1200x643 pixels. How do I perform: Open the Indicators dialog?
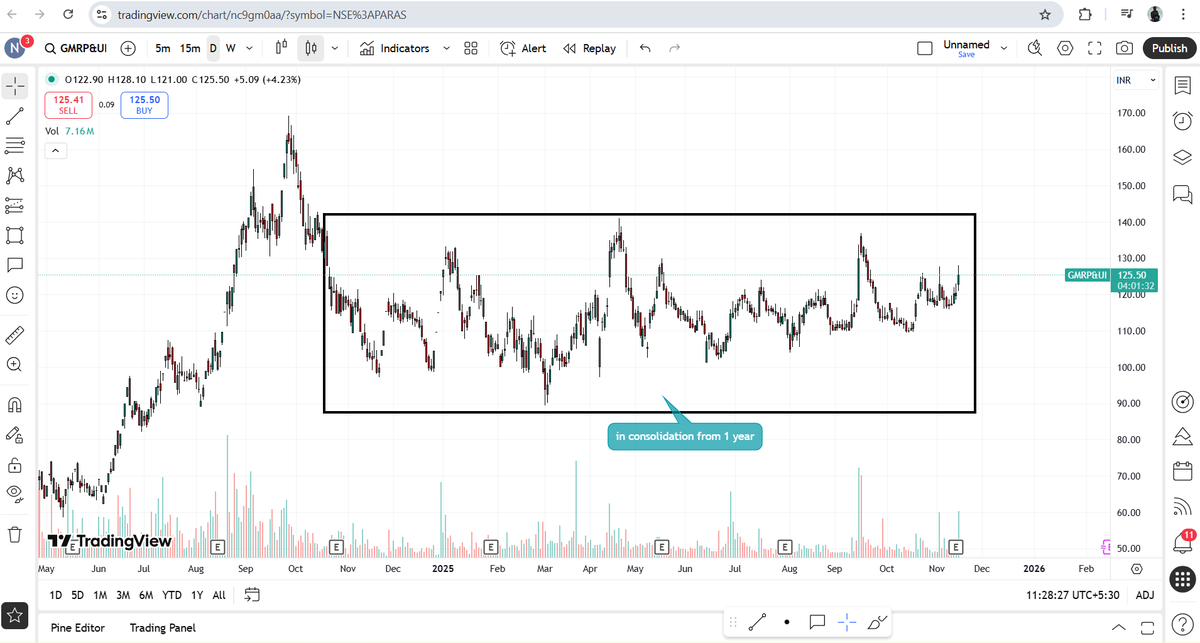tap(394, 48)
